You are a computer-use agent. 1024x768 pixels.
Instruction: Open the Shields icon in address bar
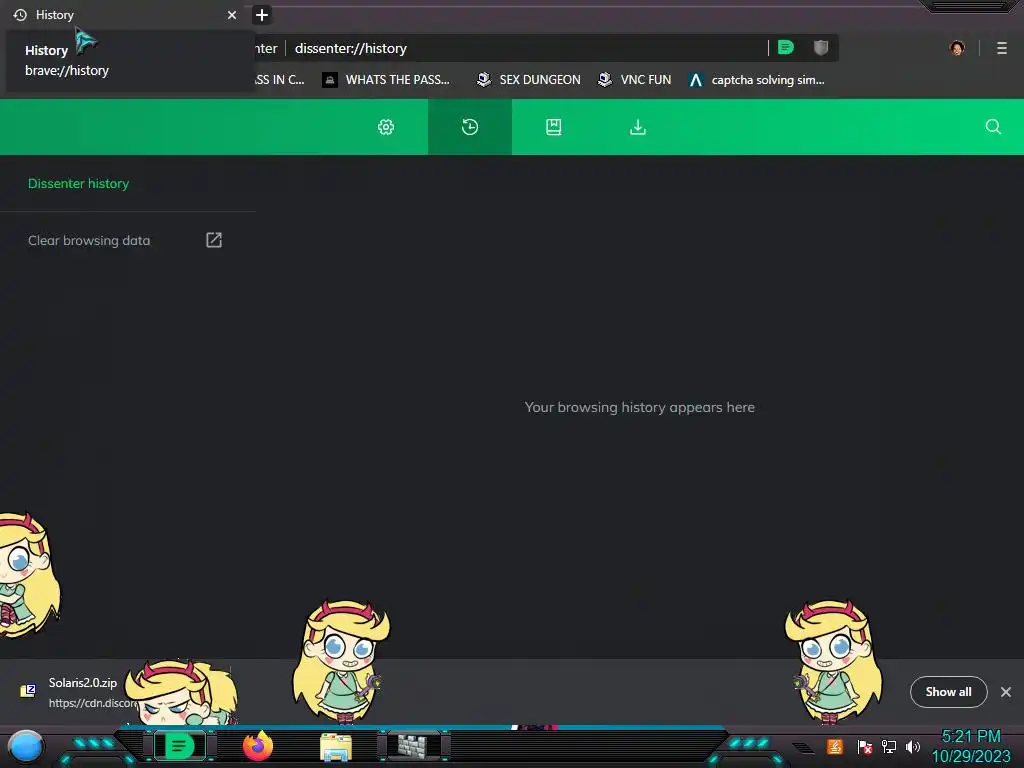821,47
